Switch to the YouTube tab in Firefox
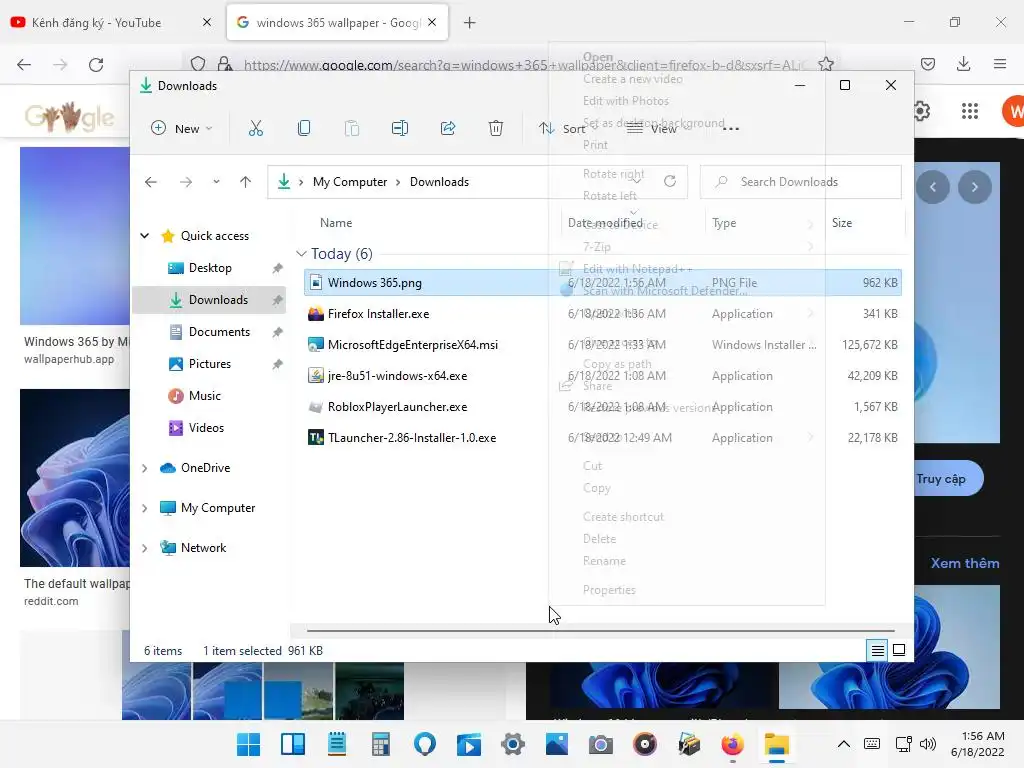This screenshot has height=768, width=1024. click(x=112, y=22)
